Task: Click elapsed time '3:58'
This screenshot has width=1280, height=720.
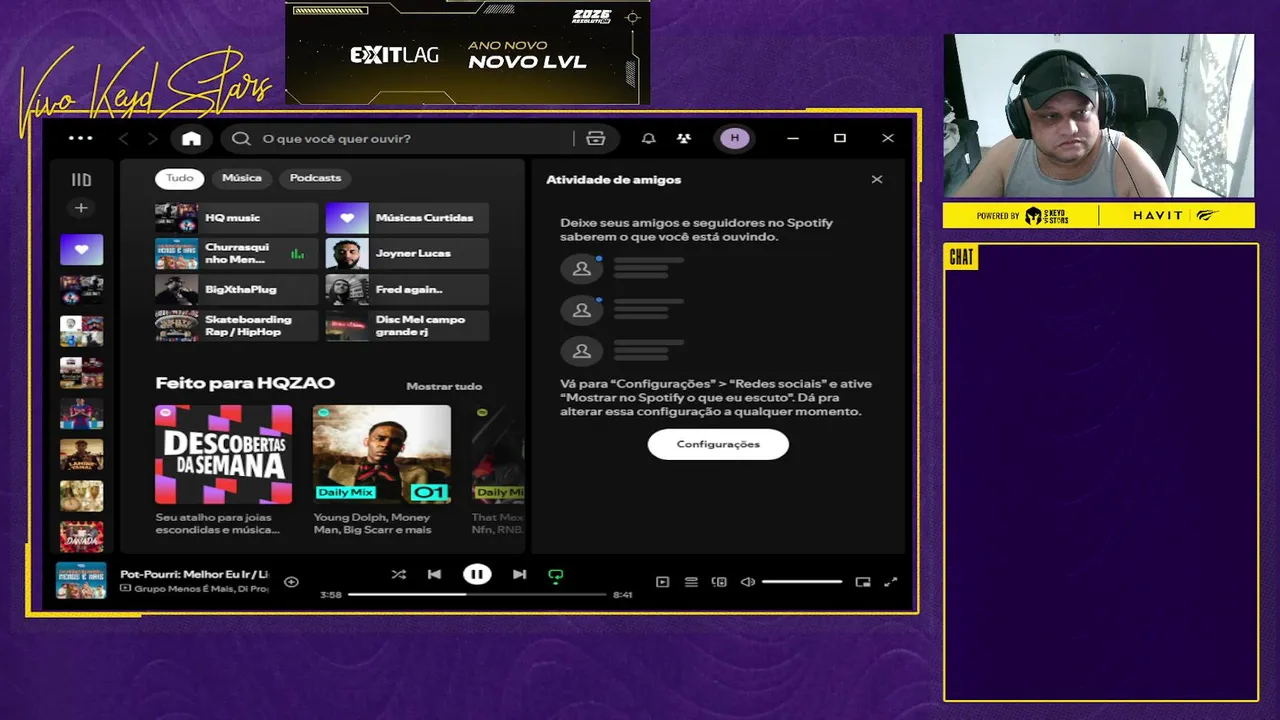Action: click(331, 595)
